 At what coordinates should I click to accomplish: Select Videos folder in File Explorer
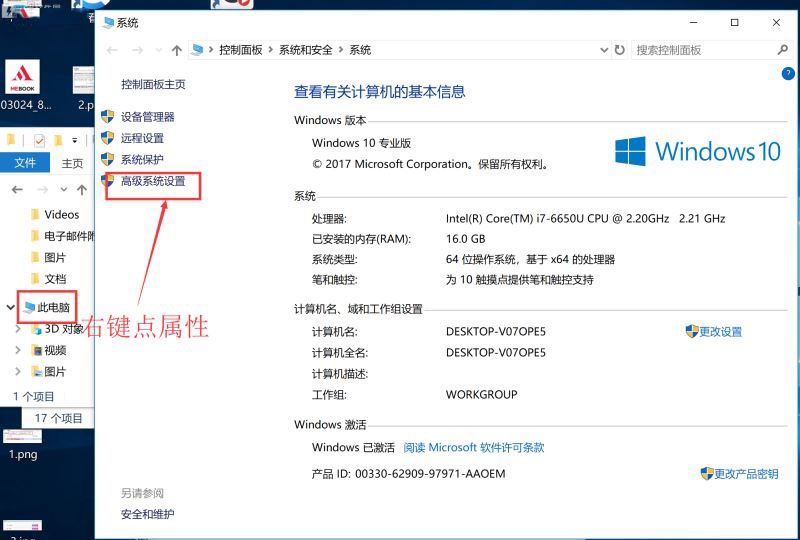click(61, 215)
